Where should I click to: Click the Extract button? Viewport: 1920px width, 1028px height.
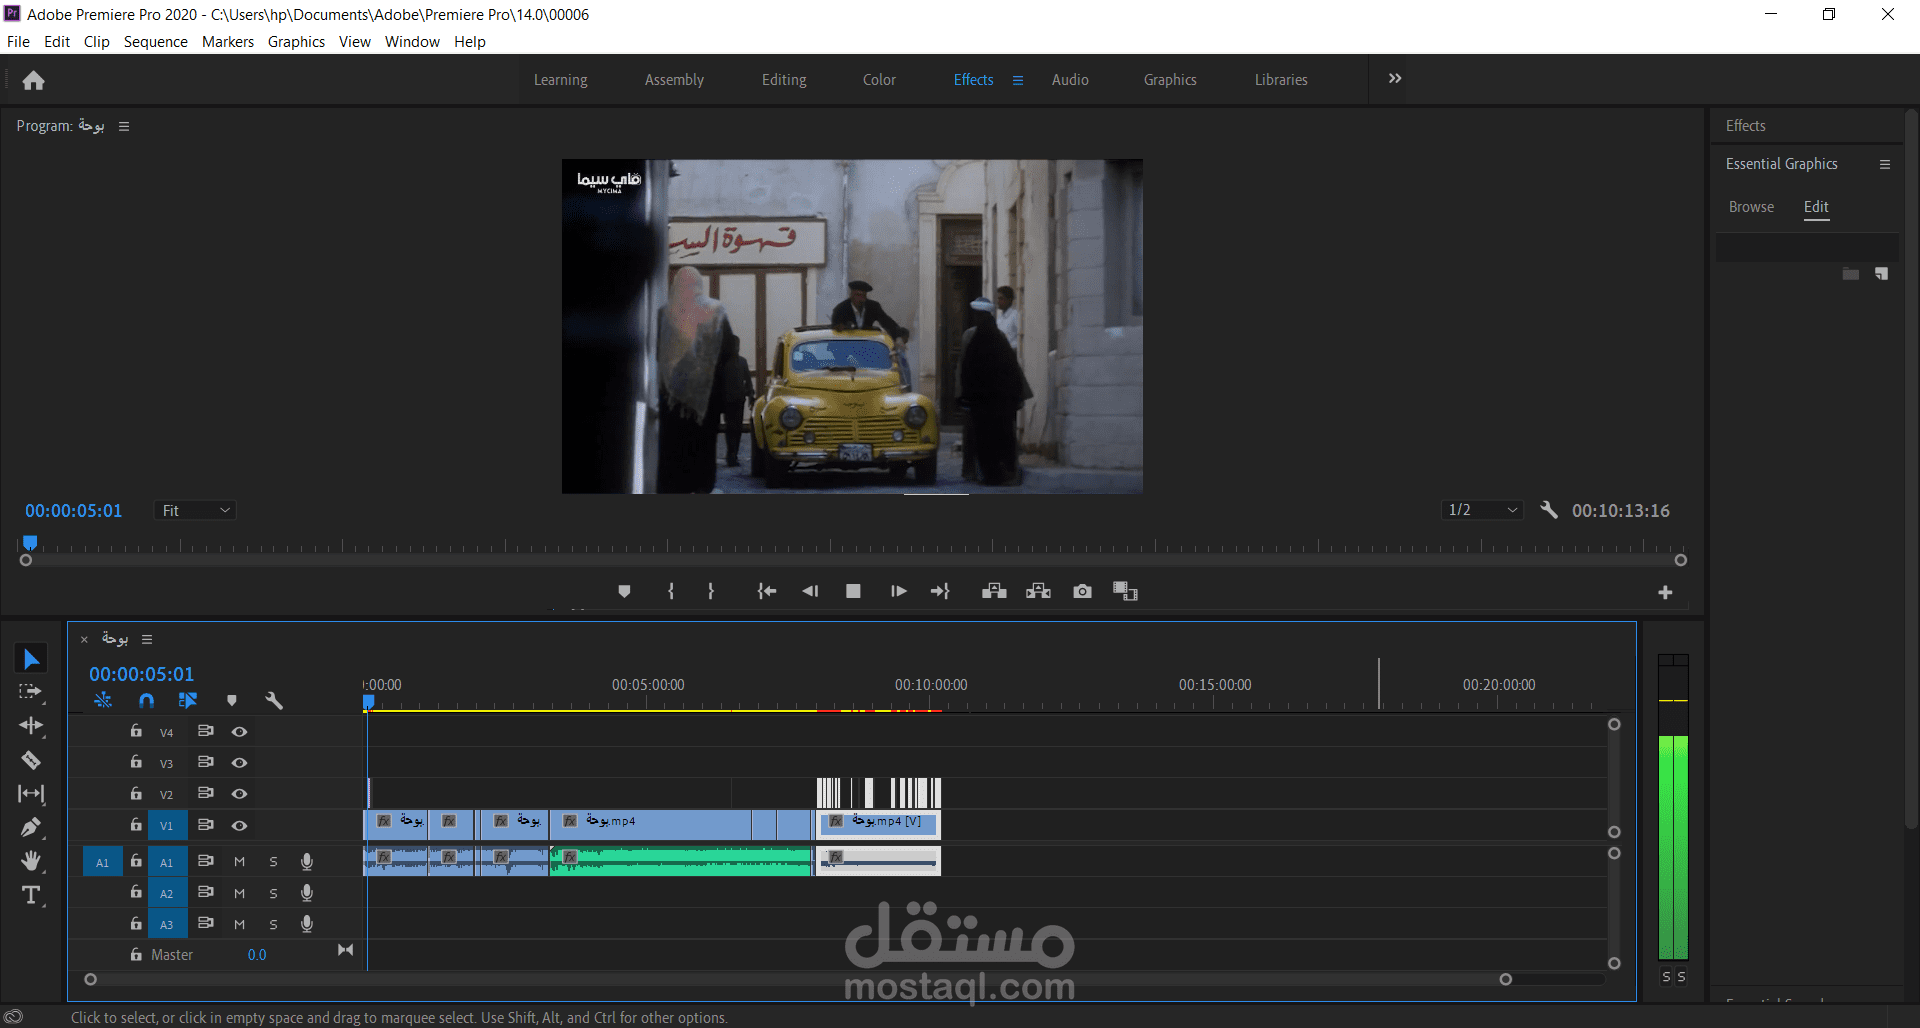click(x=1038, y=591)
